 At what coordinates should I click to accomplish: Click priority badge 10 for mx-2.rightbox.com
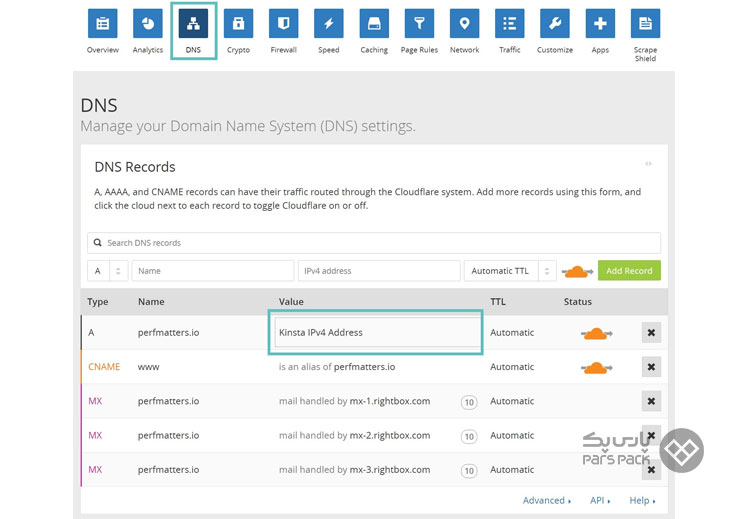coord(469,437)
